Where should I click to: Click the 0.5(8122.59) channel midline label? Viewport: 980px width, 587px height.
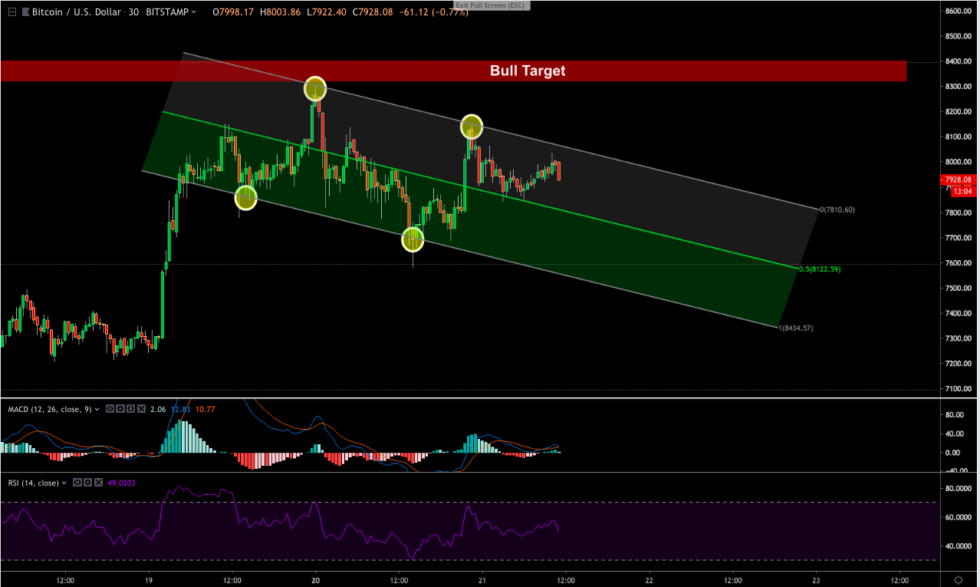point(819,269)
